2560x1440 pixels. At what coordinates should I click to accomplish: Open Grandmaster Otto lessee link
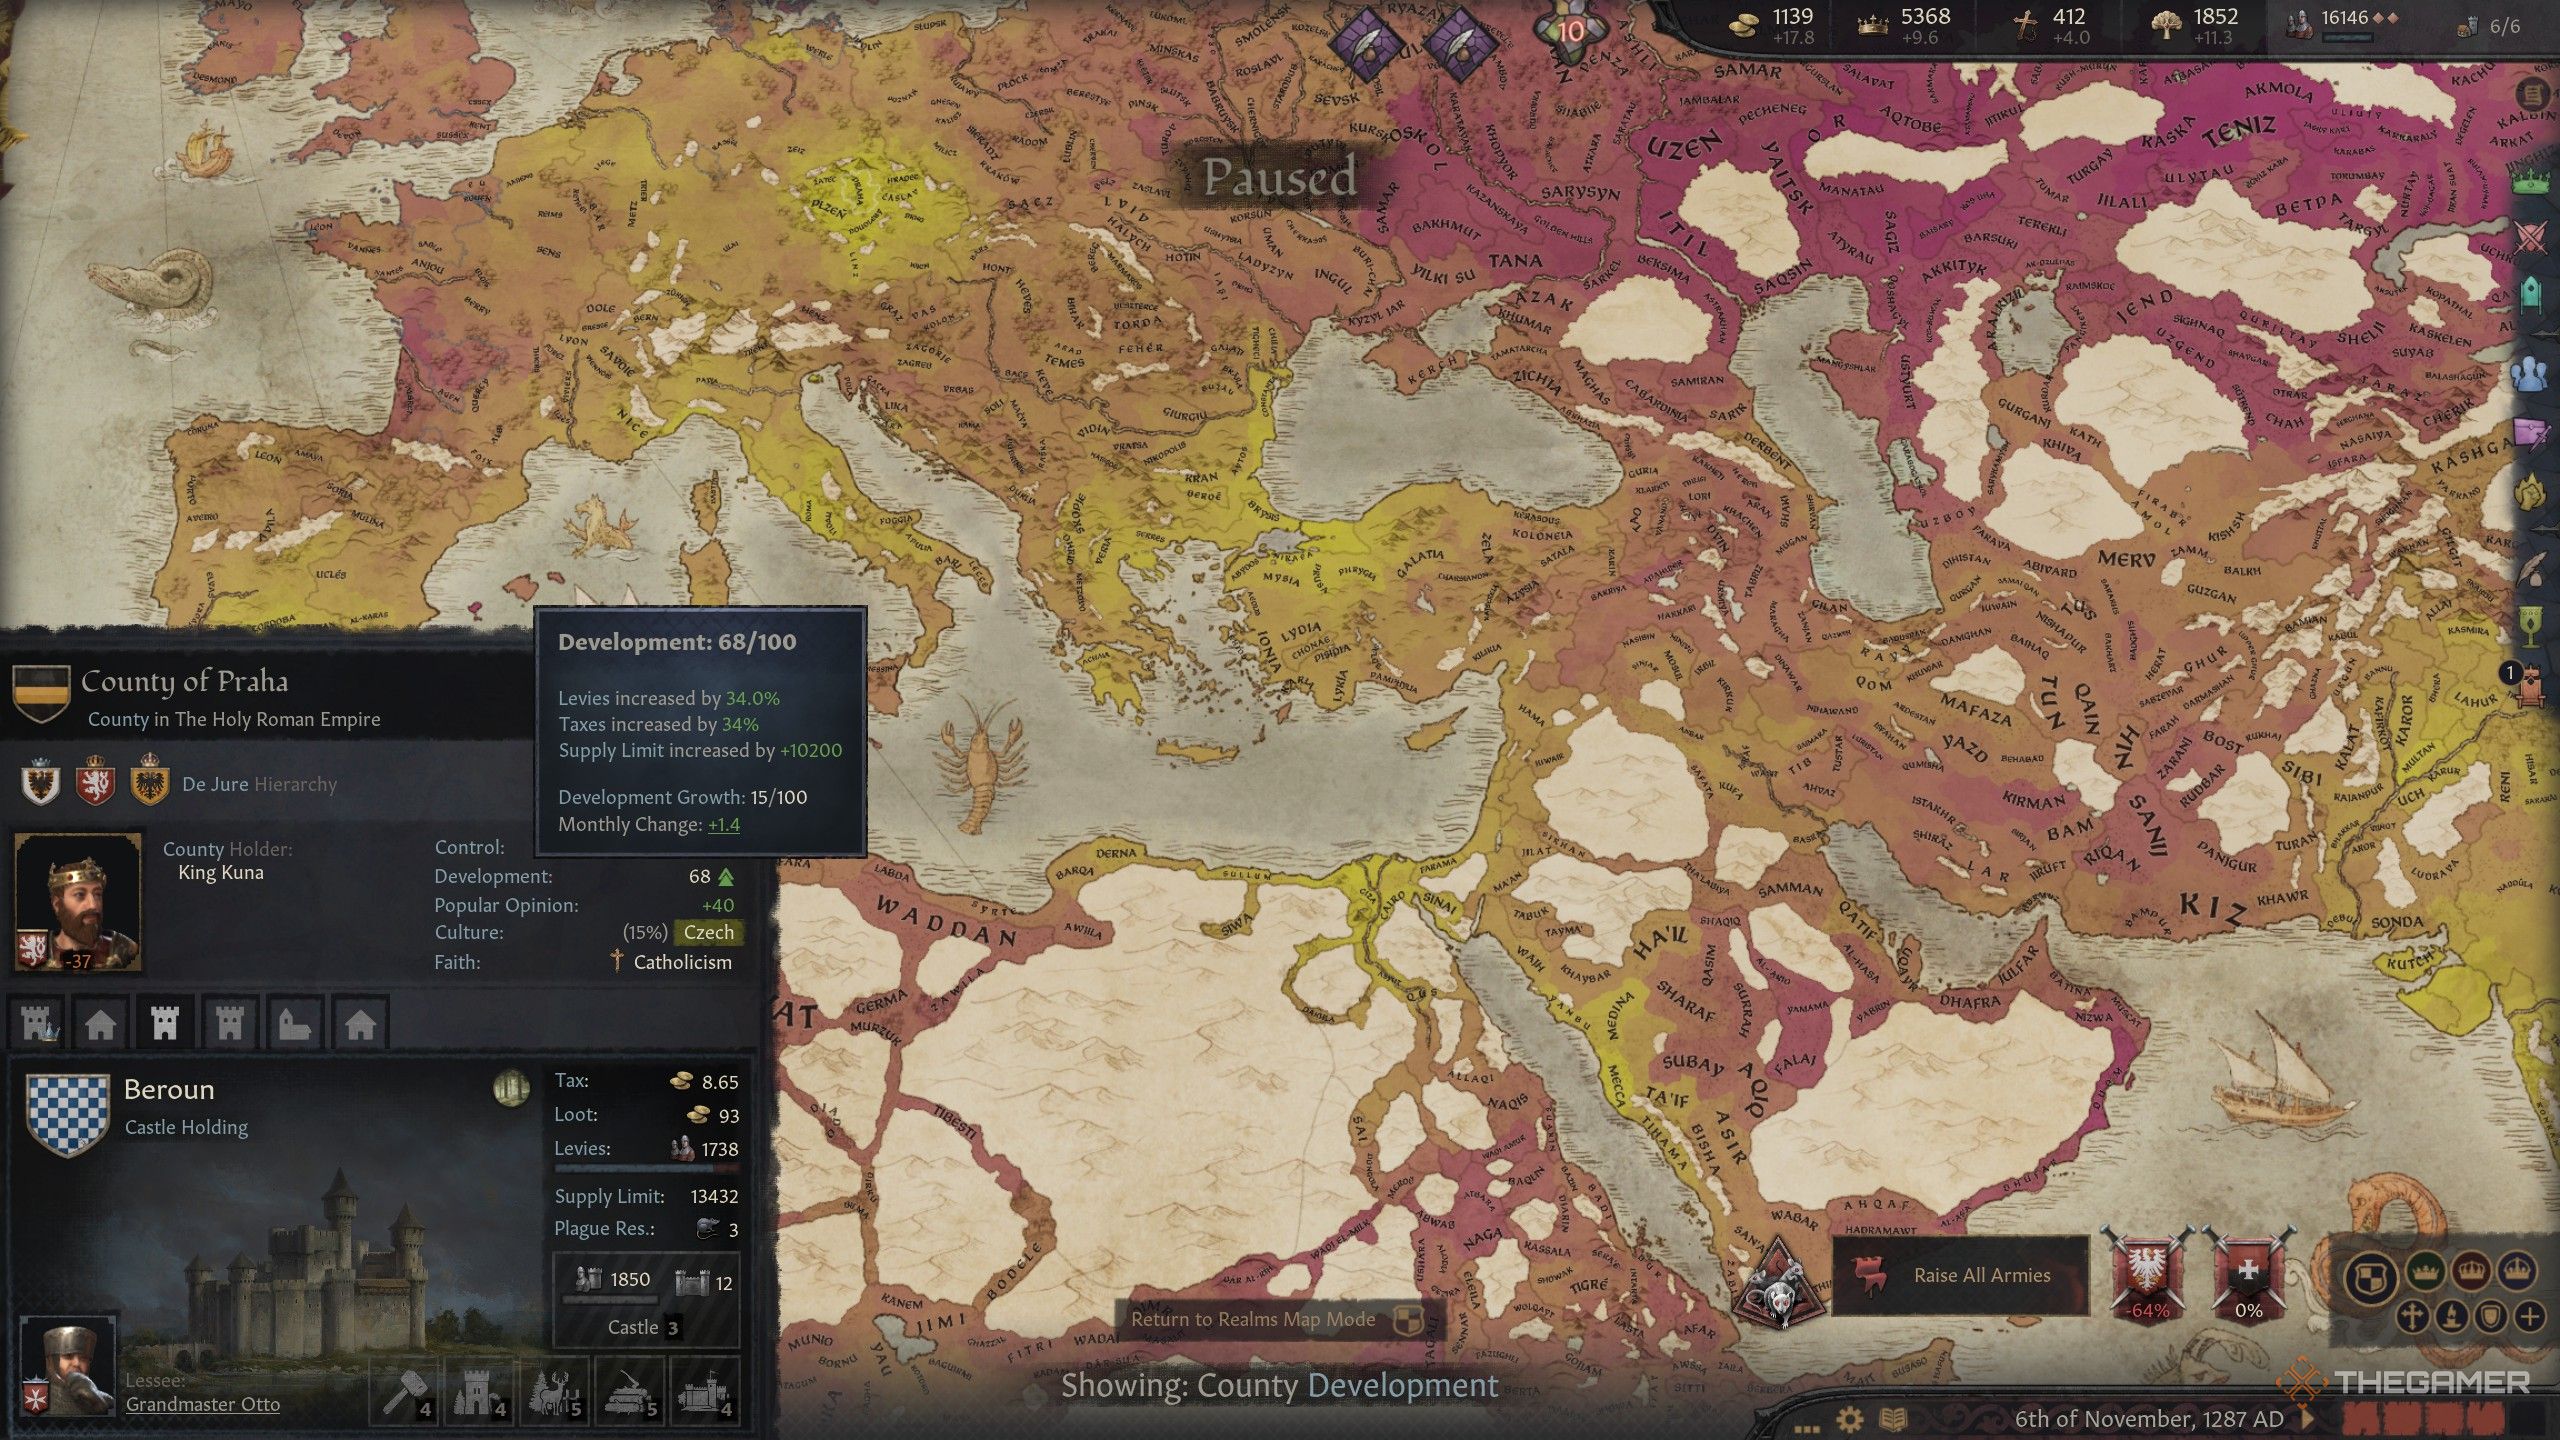coord(202,1404)
